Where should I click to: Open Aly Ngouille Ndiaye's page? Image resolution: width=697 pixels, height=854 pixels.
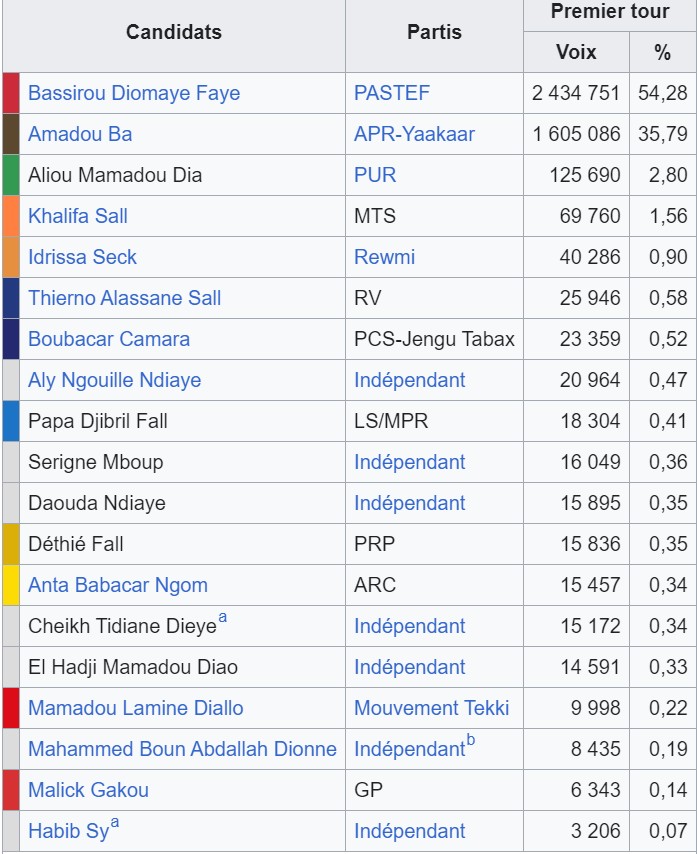point(114,380)
